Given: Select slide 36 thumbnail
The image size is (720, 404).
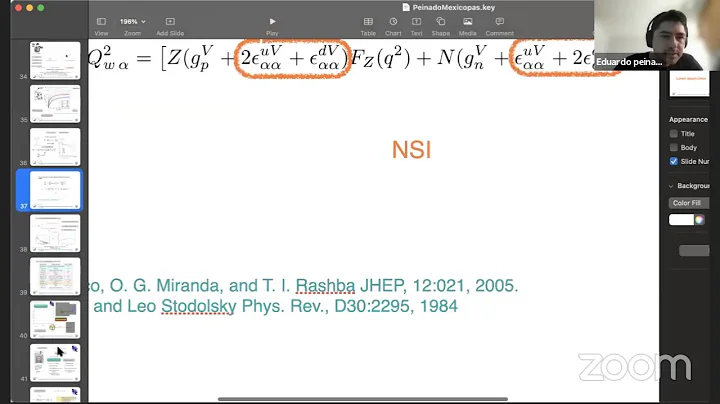Looking at the screenshot, I should pyautogui.click(x=55, y=147).
